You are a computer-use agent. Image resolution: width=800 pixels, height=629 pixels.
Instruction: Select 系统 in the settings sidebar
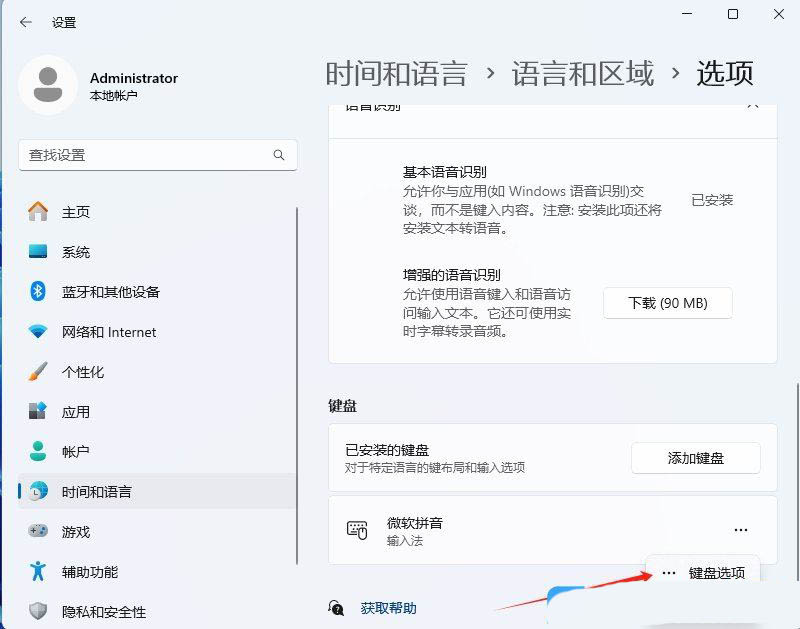click(77, 252)
